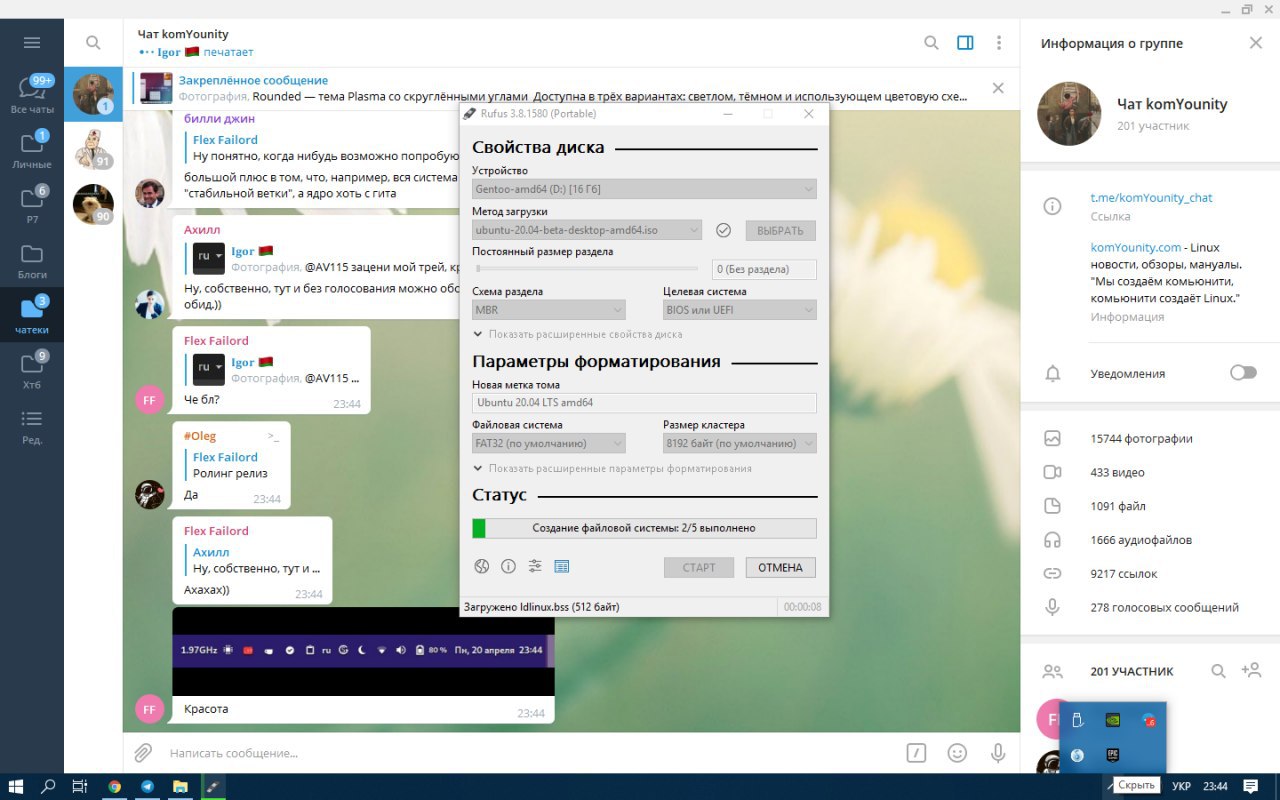Open the taskbar screenshot photo in chat
The height and width of the screenshot is (800, 1280).
pyautogui.click(x=363, y=651)
